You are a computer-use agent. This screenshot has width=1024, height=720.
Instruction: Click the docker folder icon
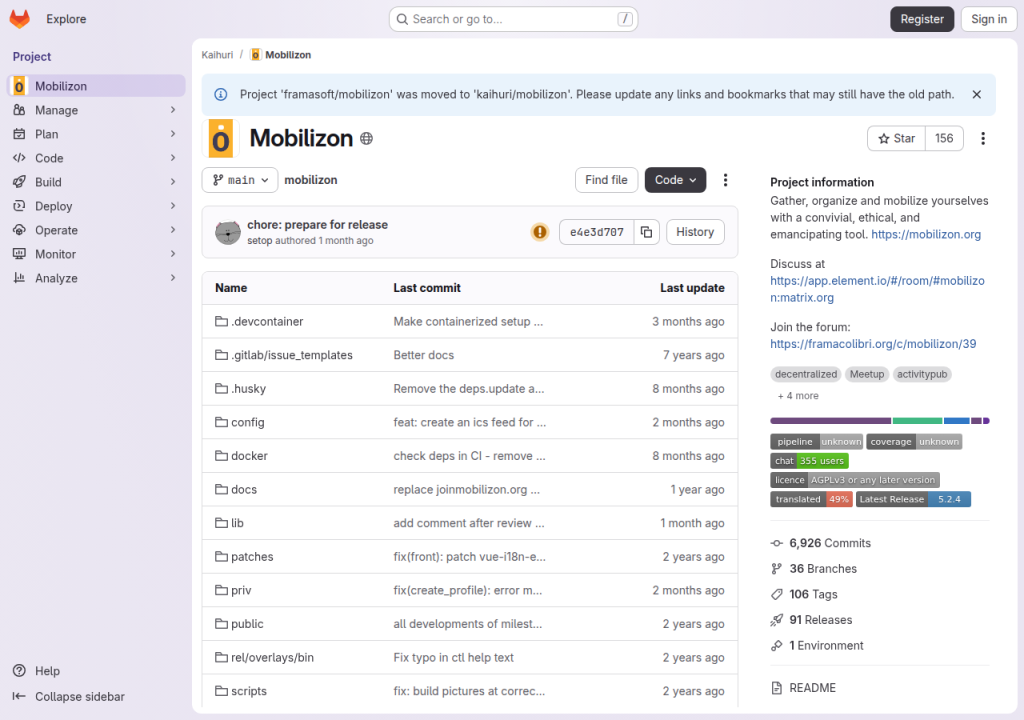221,455
